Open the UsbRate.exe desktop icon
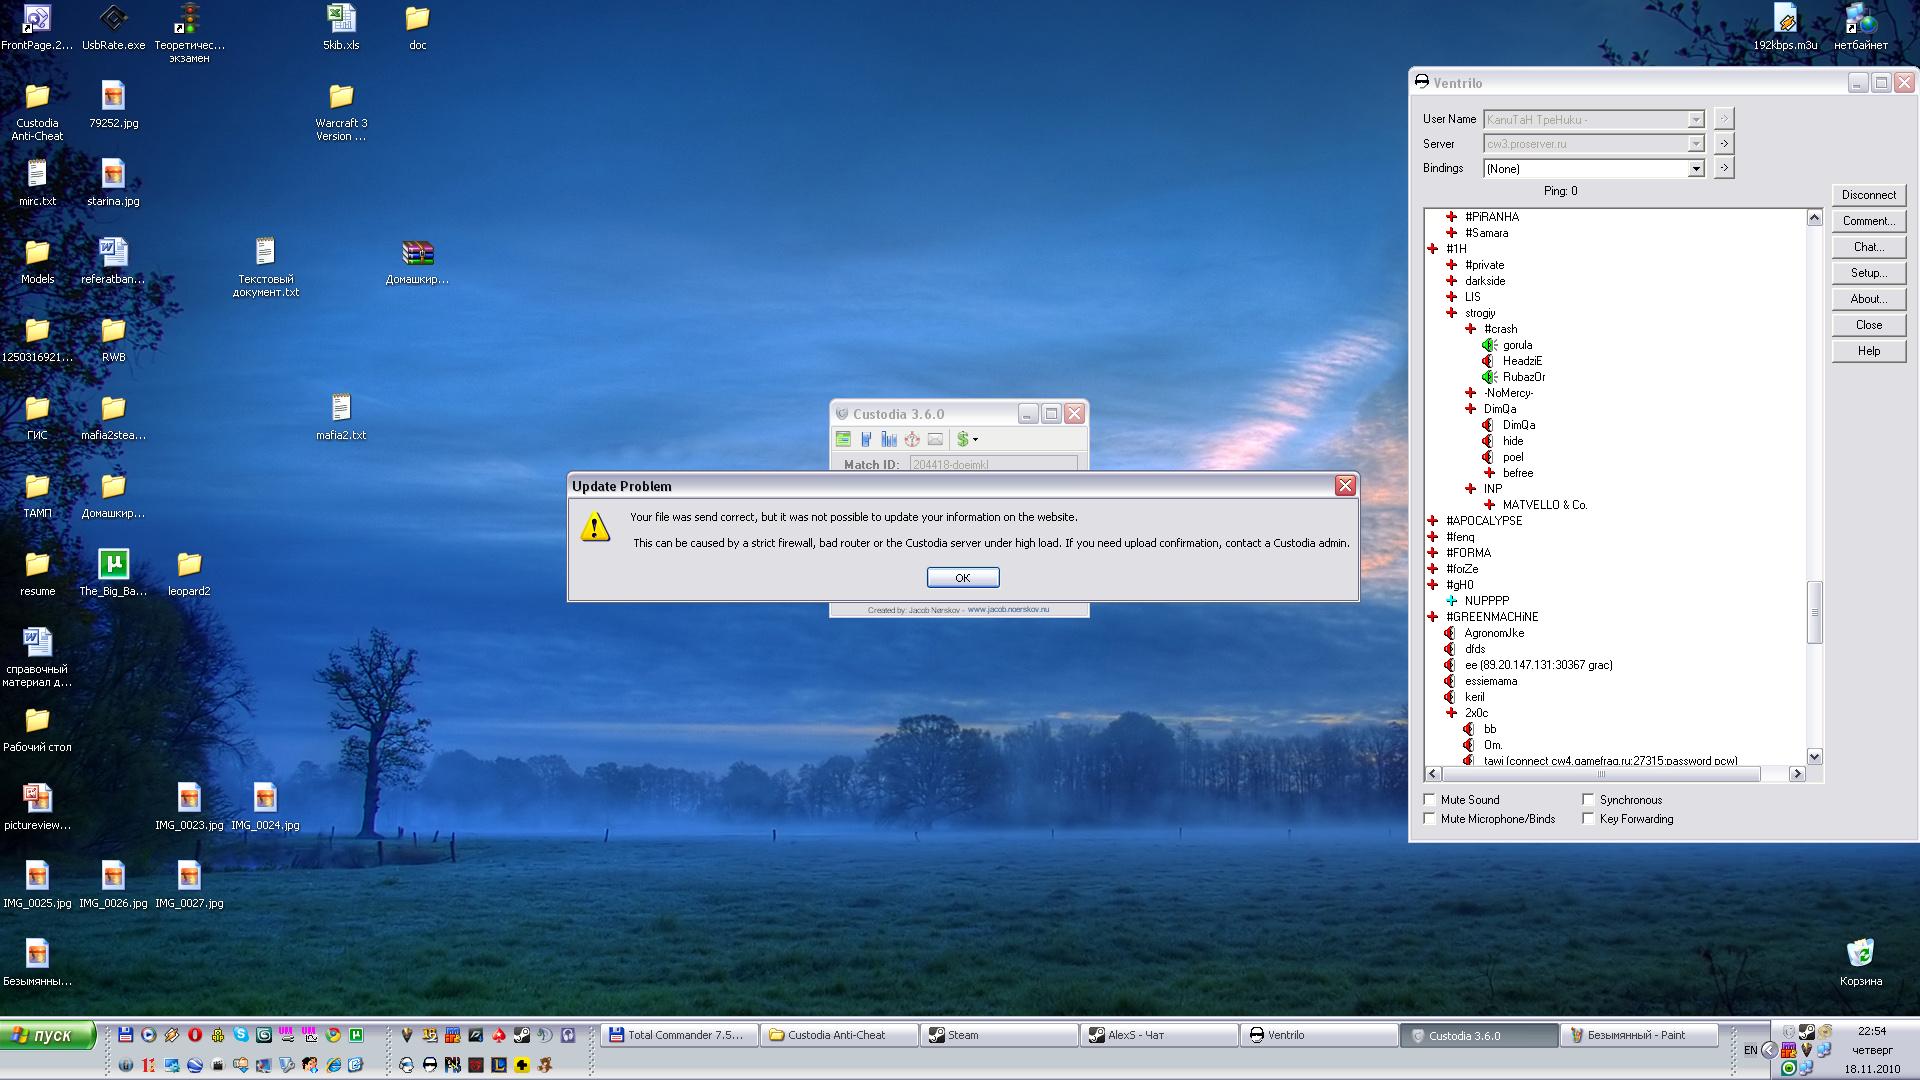The image size is (1920, 1080). pos(113,19)
